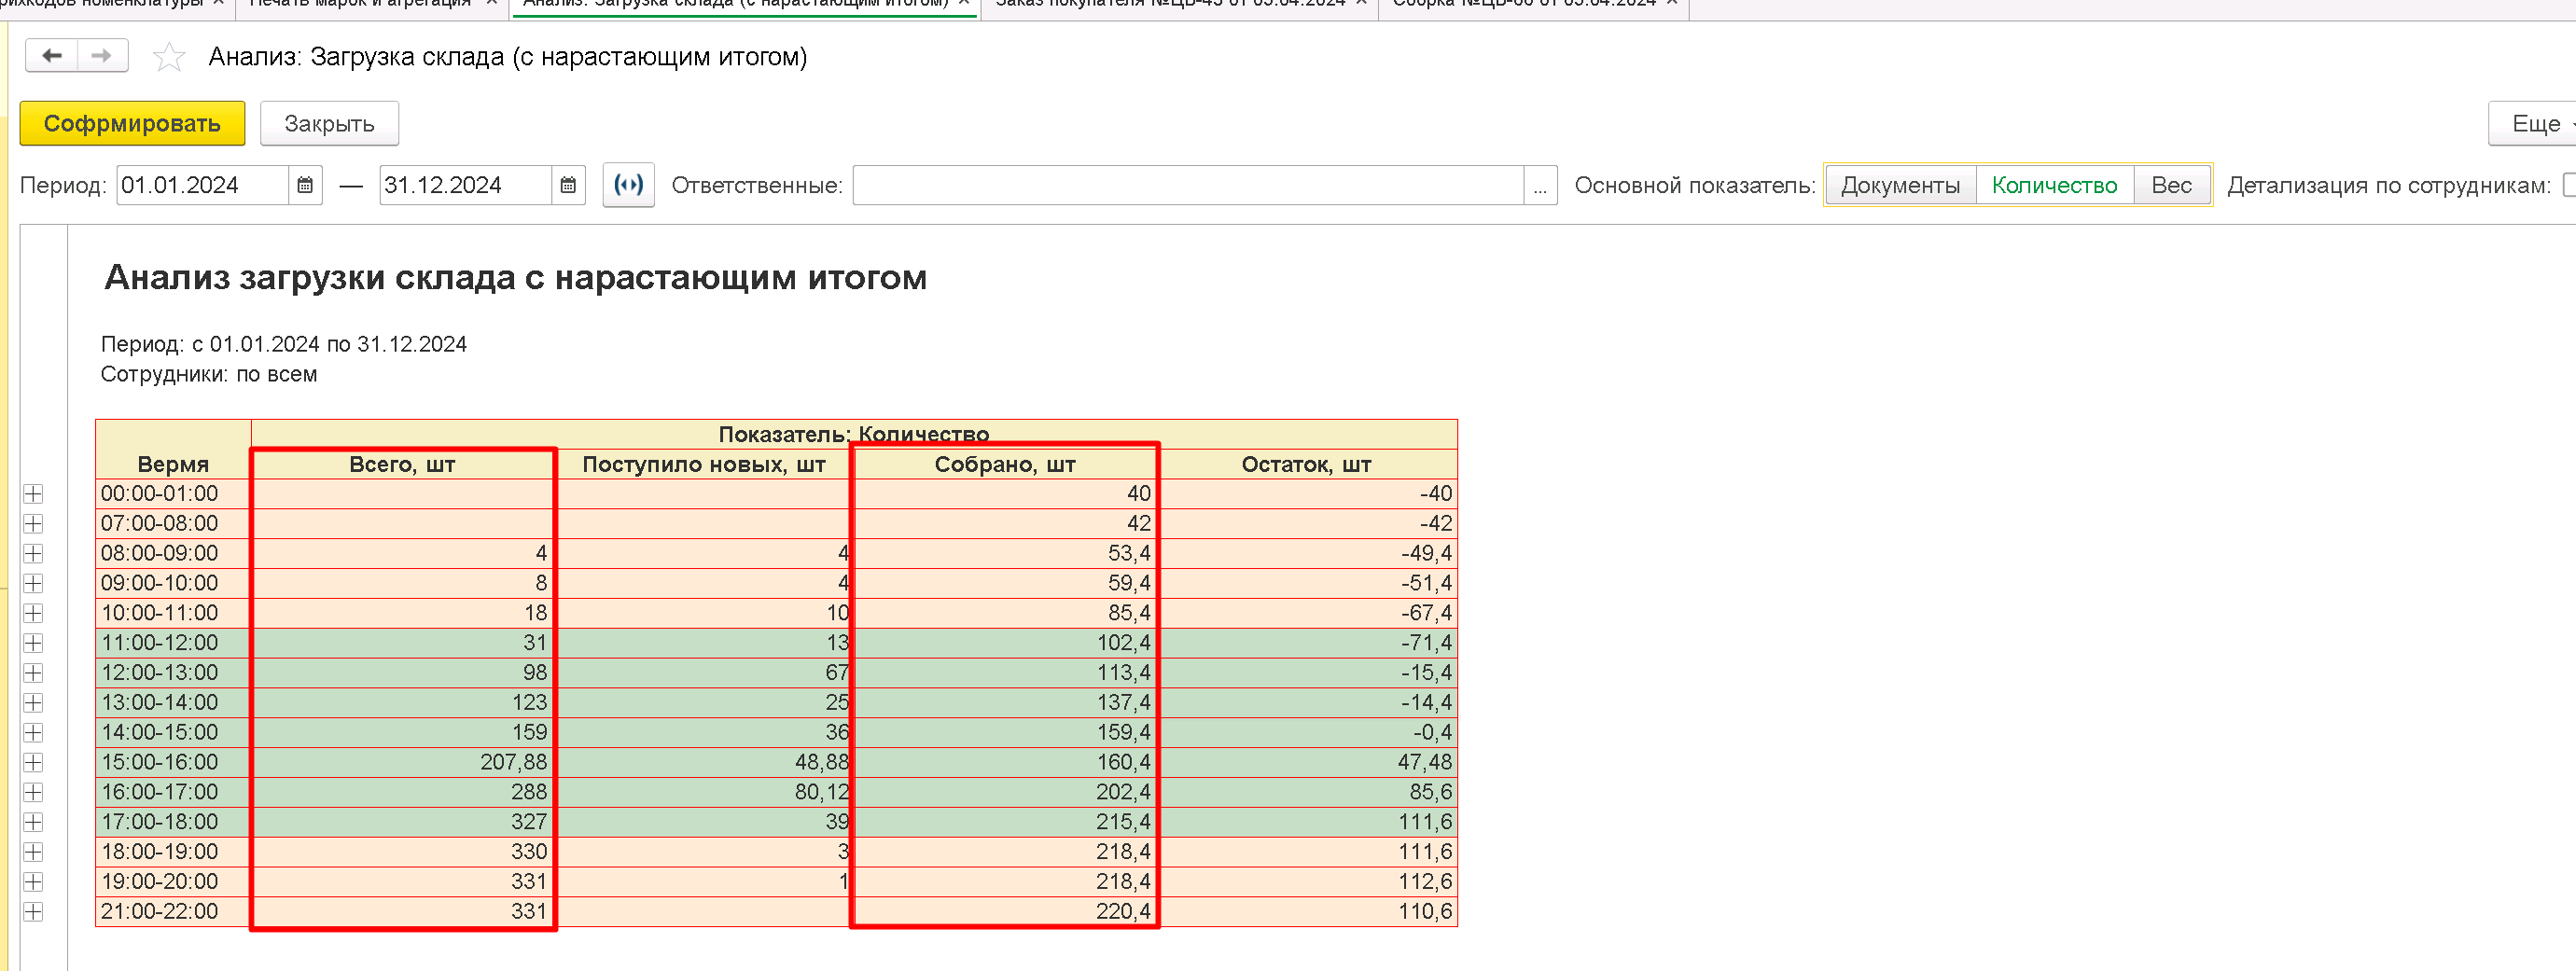Select the 80,12 new arrivals cell

point(704,792)
